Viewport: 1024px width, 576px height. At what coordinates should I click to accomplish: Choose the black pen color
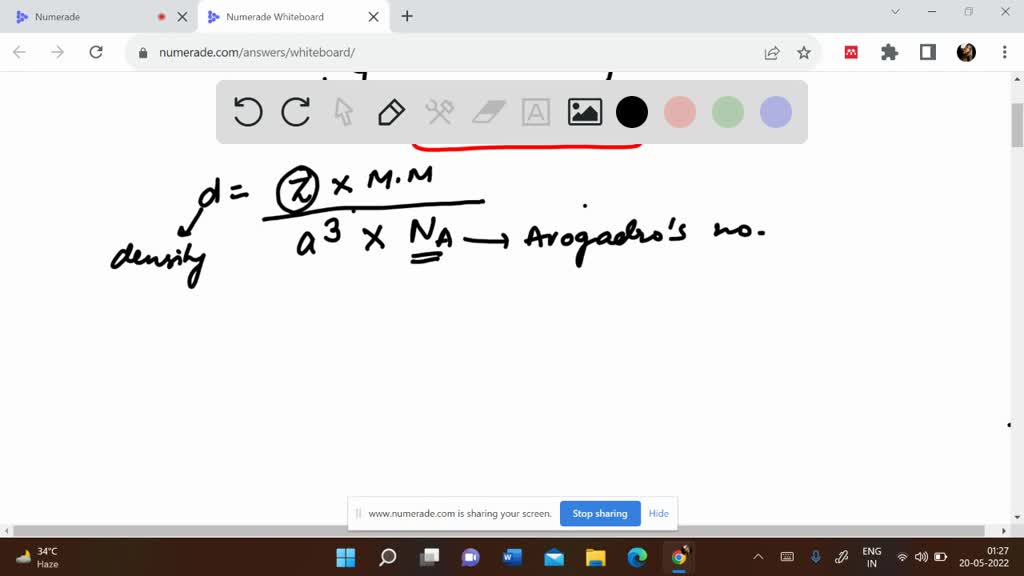(632, 112)
